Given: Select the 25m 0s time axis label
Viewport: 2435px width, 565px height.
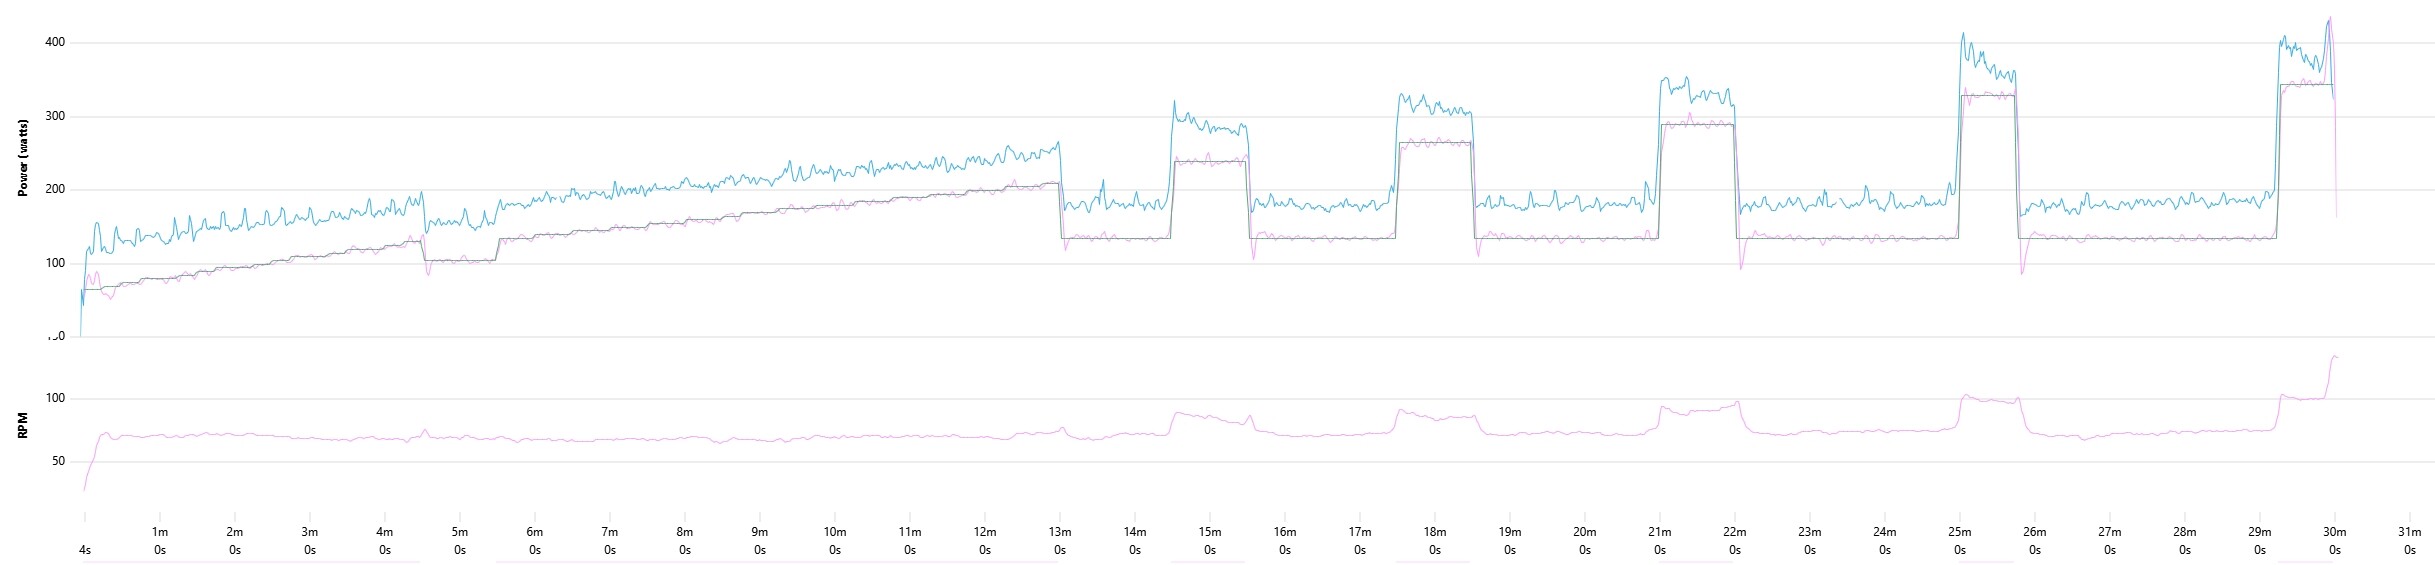Looking at the screenshot, I should (x=1959, y=541).
